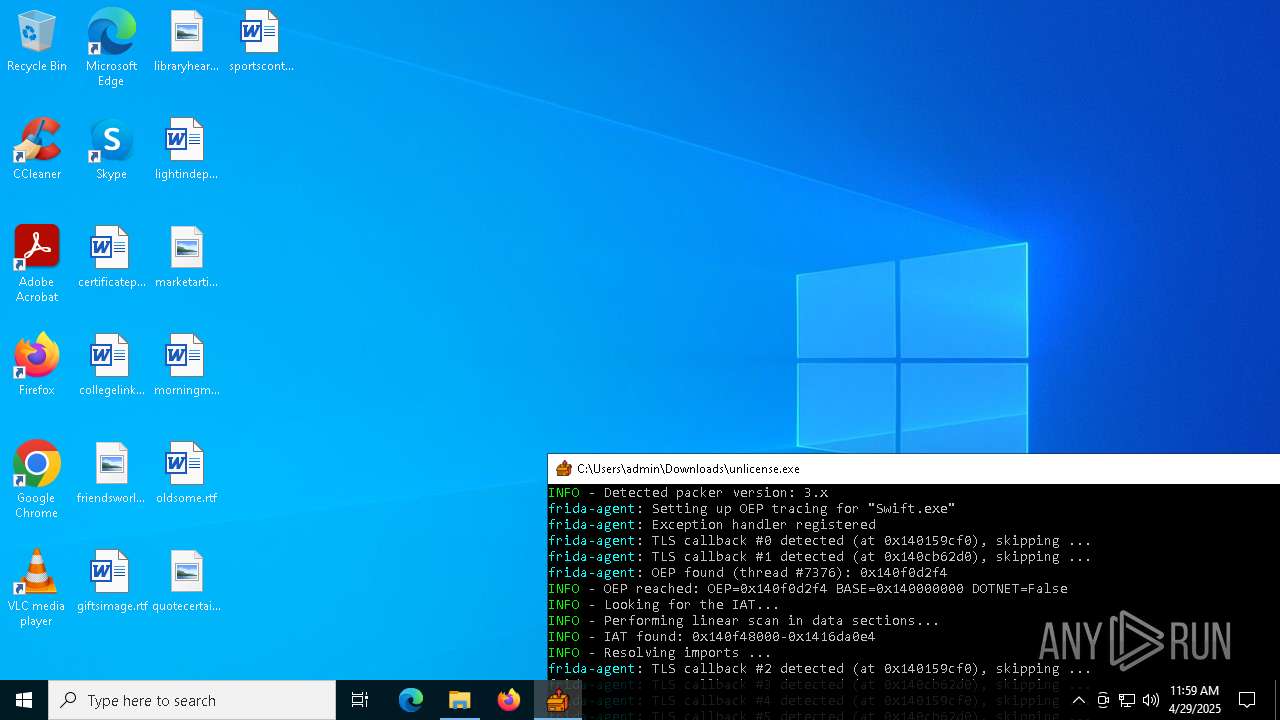Click the 'Detected packer version: 3.x' line
1280x720 pixels.
tap(688, 492)
